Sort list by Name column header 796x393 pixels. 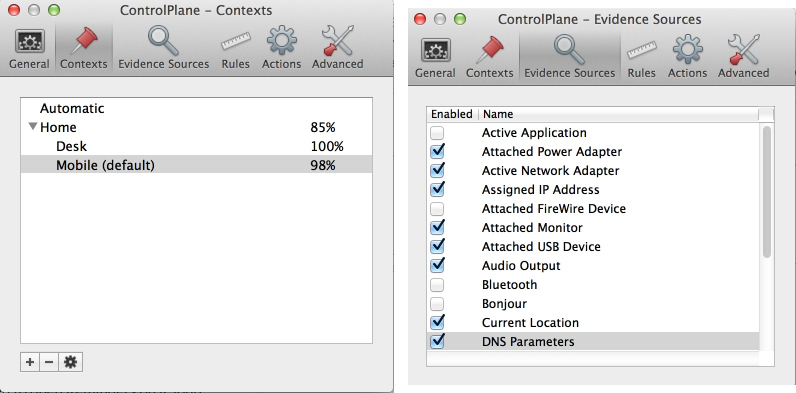618,114
